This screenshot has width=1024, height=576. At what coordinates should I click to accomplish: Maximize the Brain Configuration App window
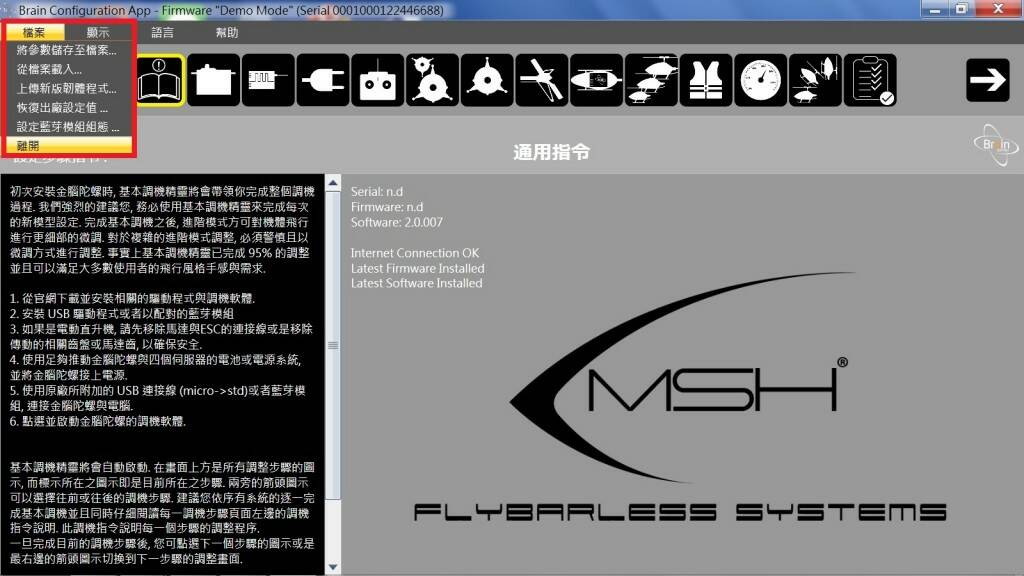click(961, 9)
